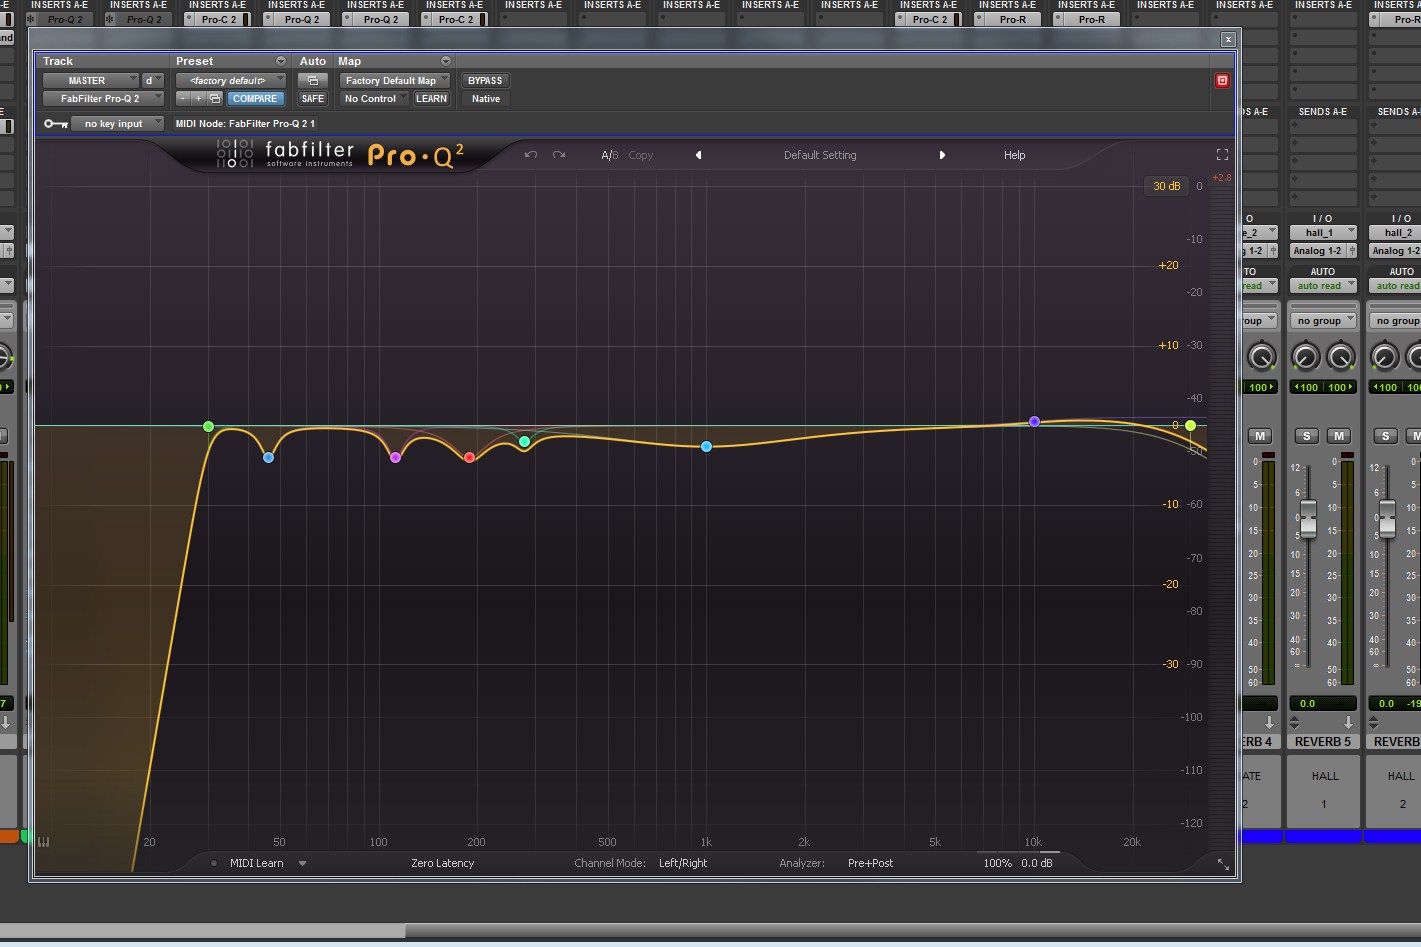Screen dimensions: 1421x947
Task: Adjust the 100% output gain scale
Action: pyautogui.click(x=997, y=863)
